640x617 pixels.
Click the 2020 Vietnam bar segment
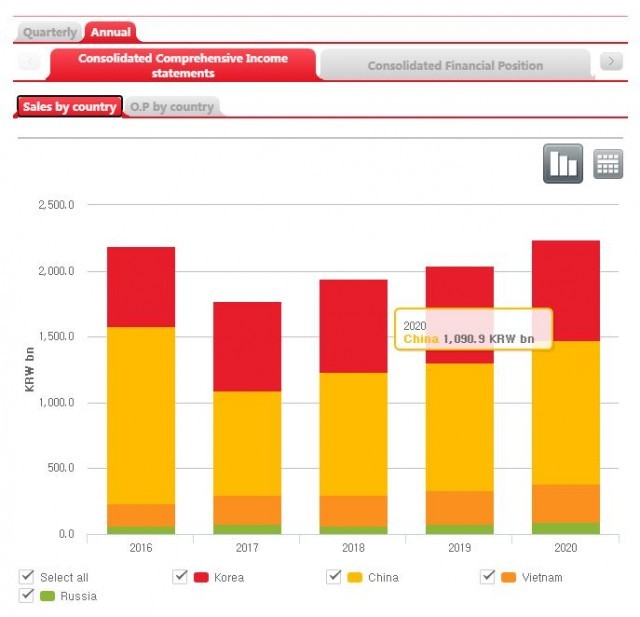click(x=565, y=503)
